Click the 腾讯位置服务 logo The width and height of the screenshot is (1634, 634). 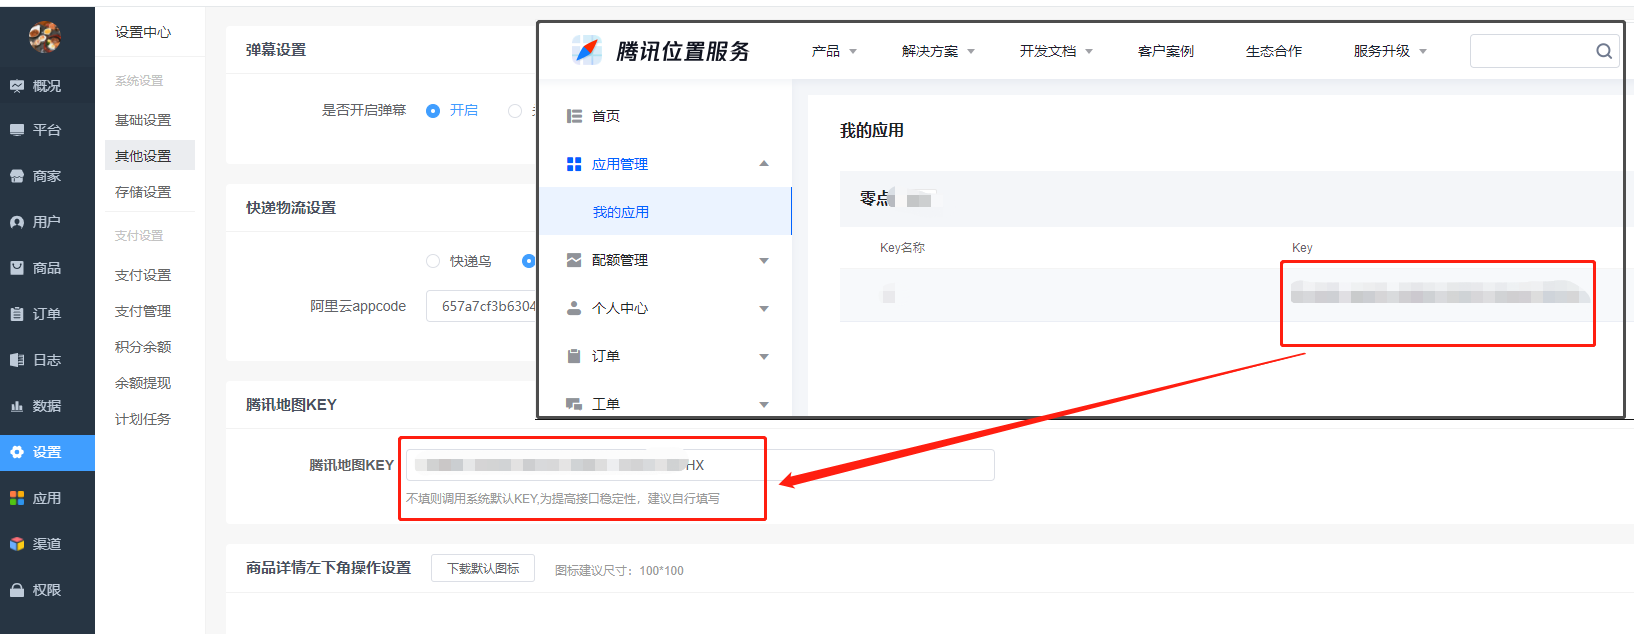tap(661, 50)
